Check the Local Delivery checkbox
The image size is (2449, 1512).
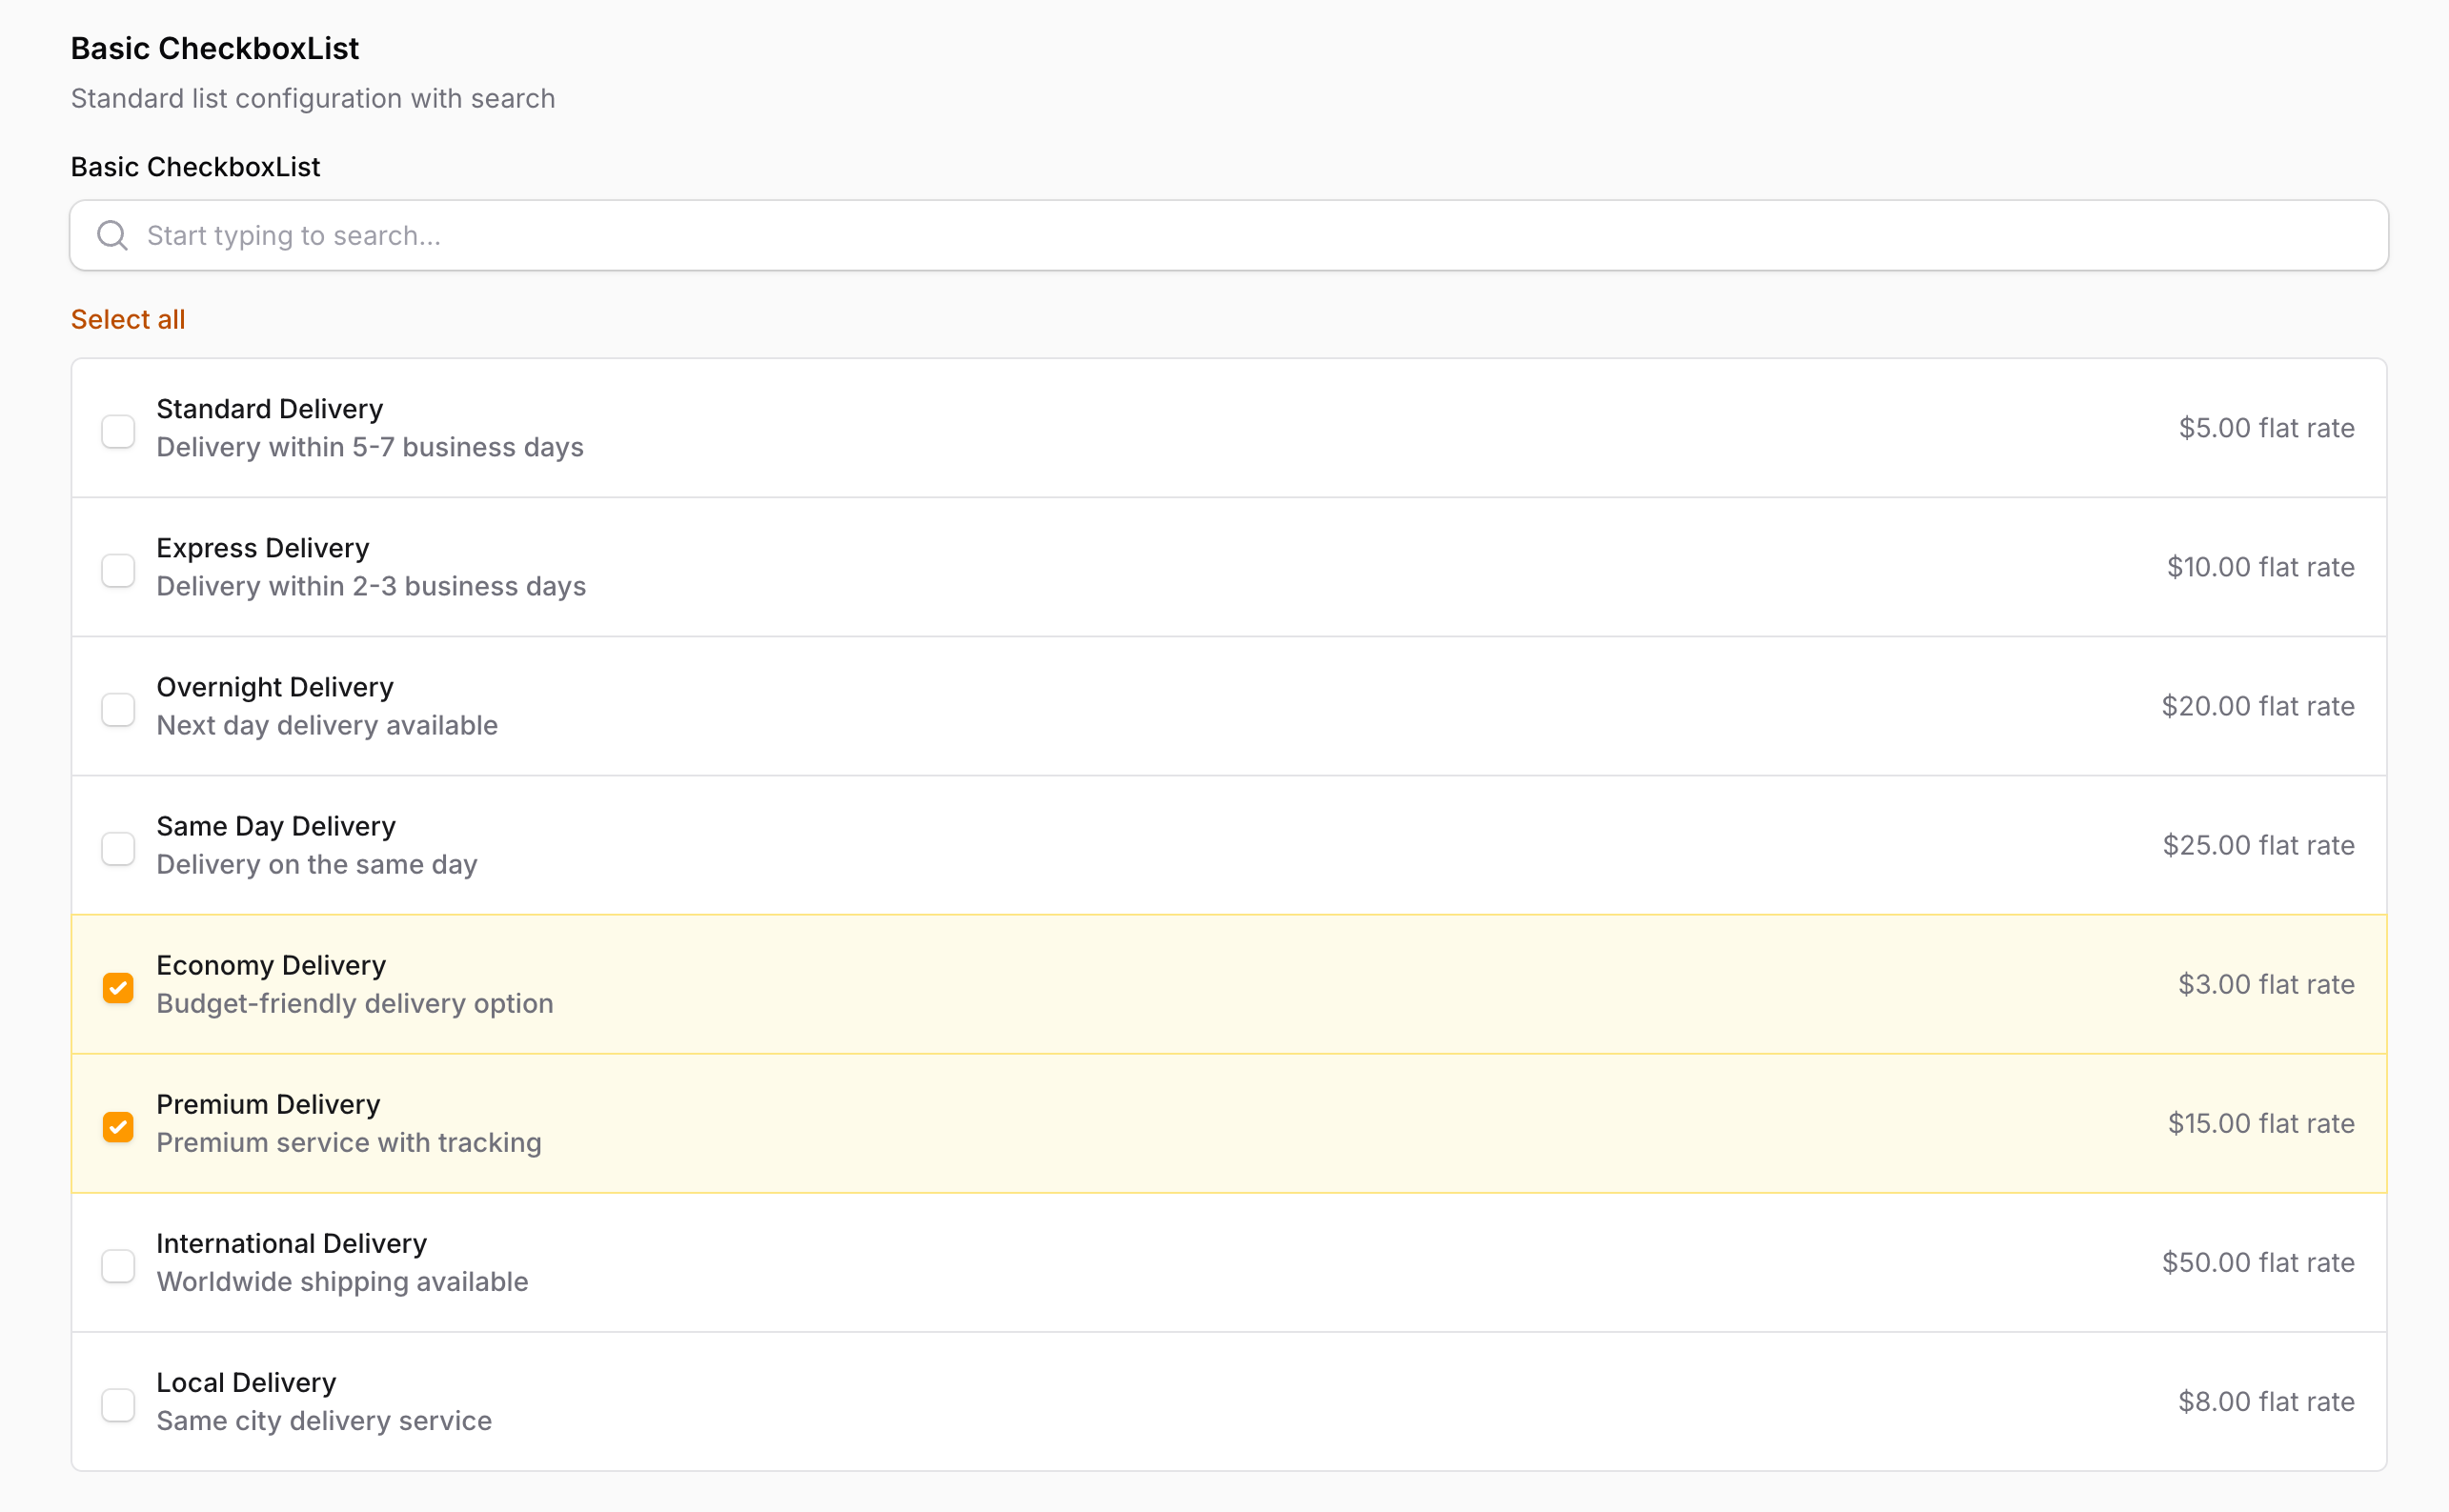tap(118, 1404)
